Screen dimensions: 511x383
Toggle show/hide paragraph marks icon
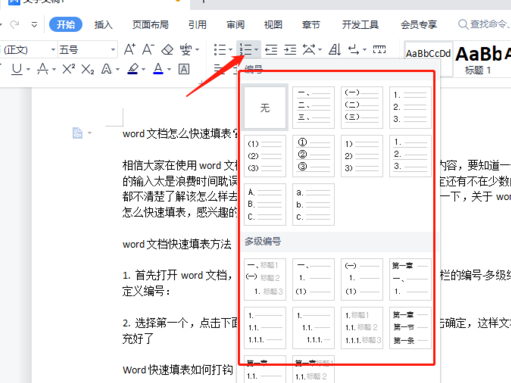[x=353, y=50]
